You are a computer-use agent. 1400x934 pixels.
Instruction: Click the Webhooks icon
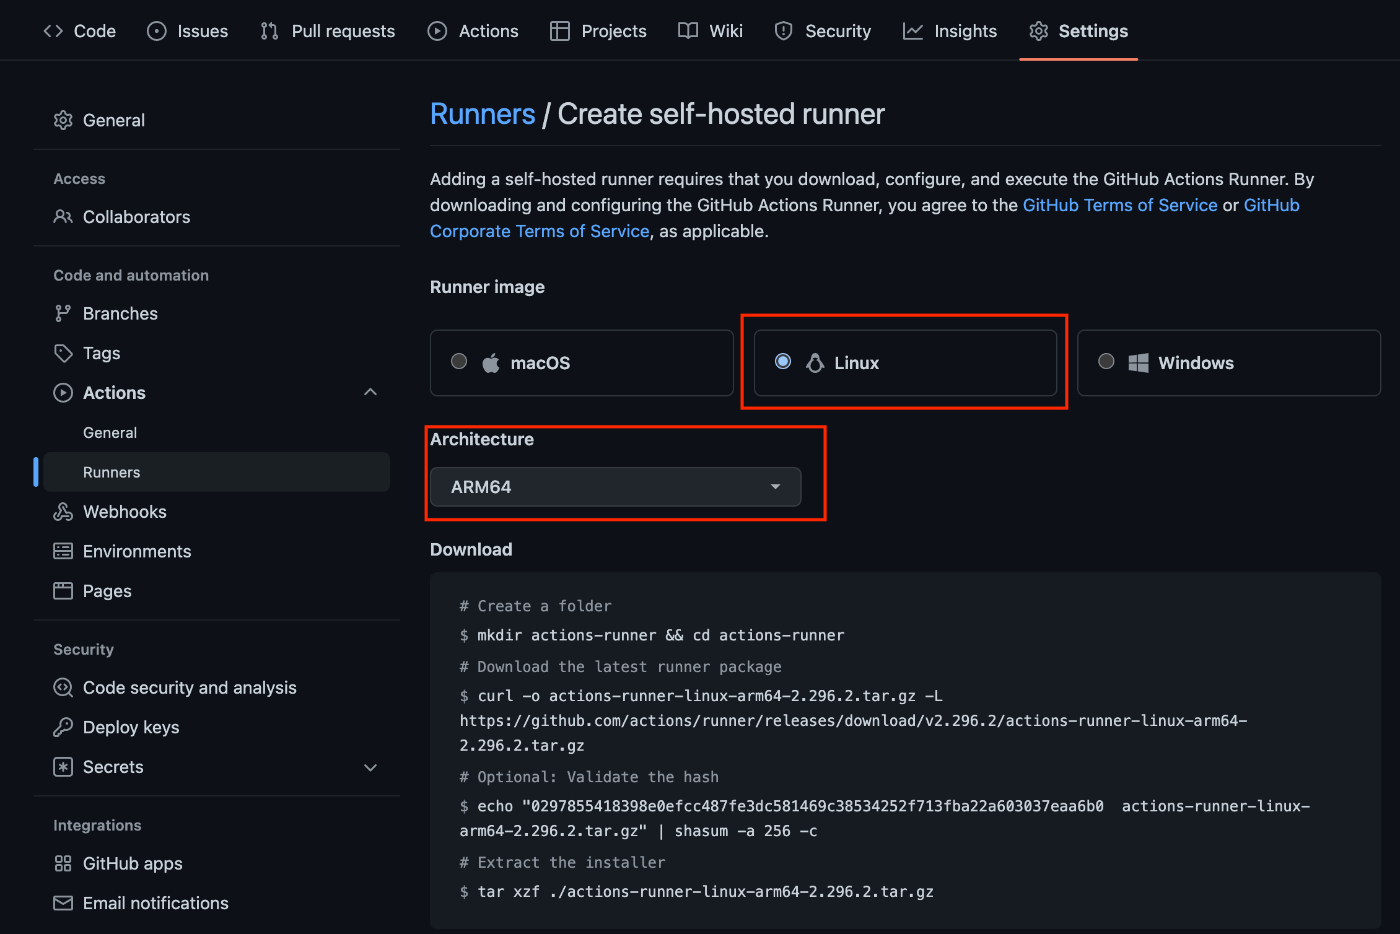tap(63, 512)
